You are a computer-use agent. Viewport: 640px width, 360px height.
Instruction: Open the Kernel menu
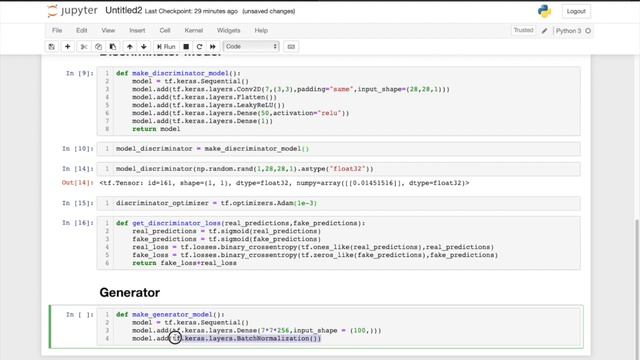click(x=193, y=31)
